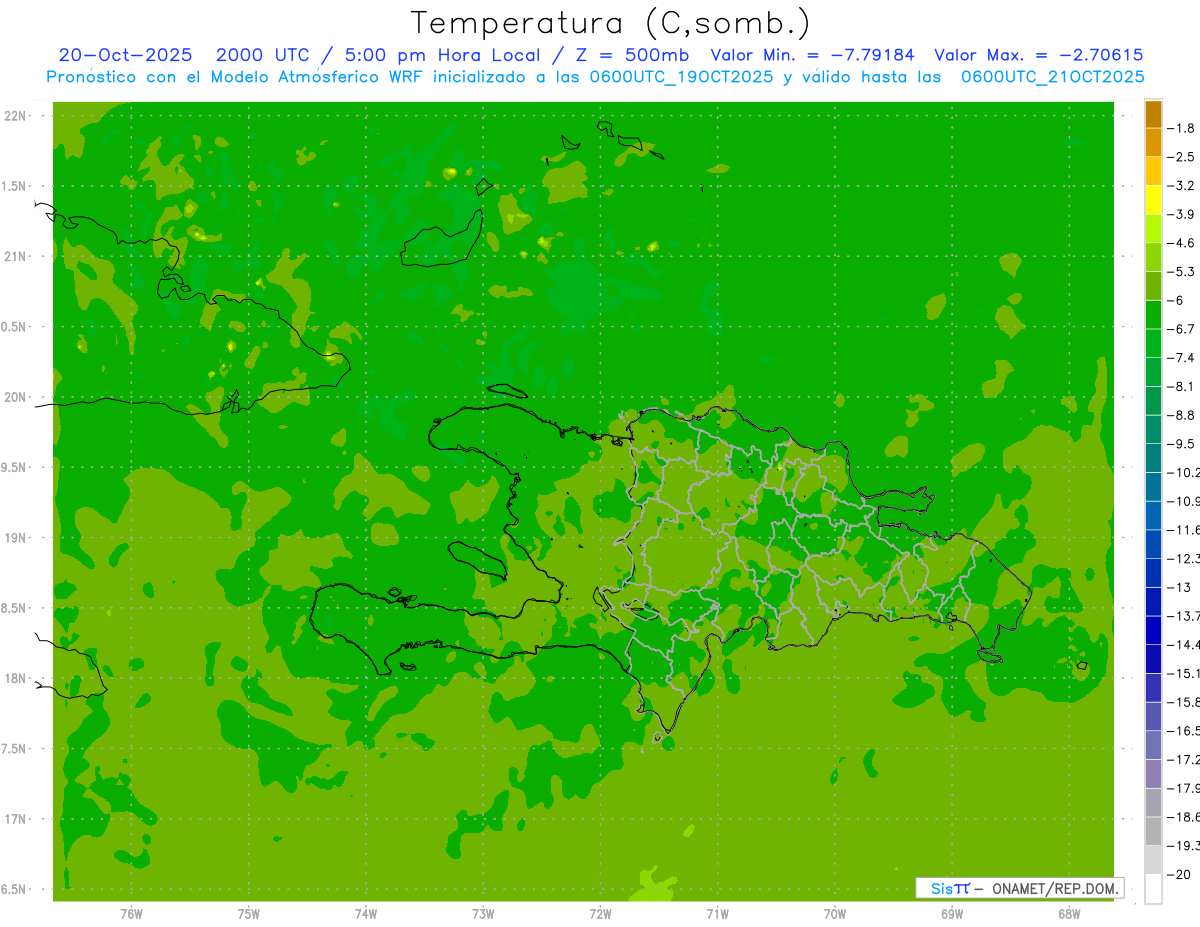Click the lime swatch between -3.9 and -4.6
Viewport: 1200px width, 927px height.
coord(1153,229)
